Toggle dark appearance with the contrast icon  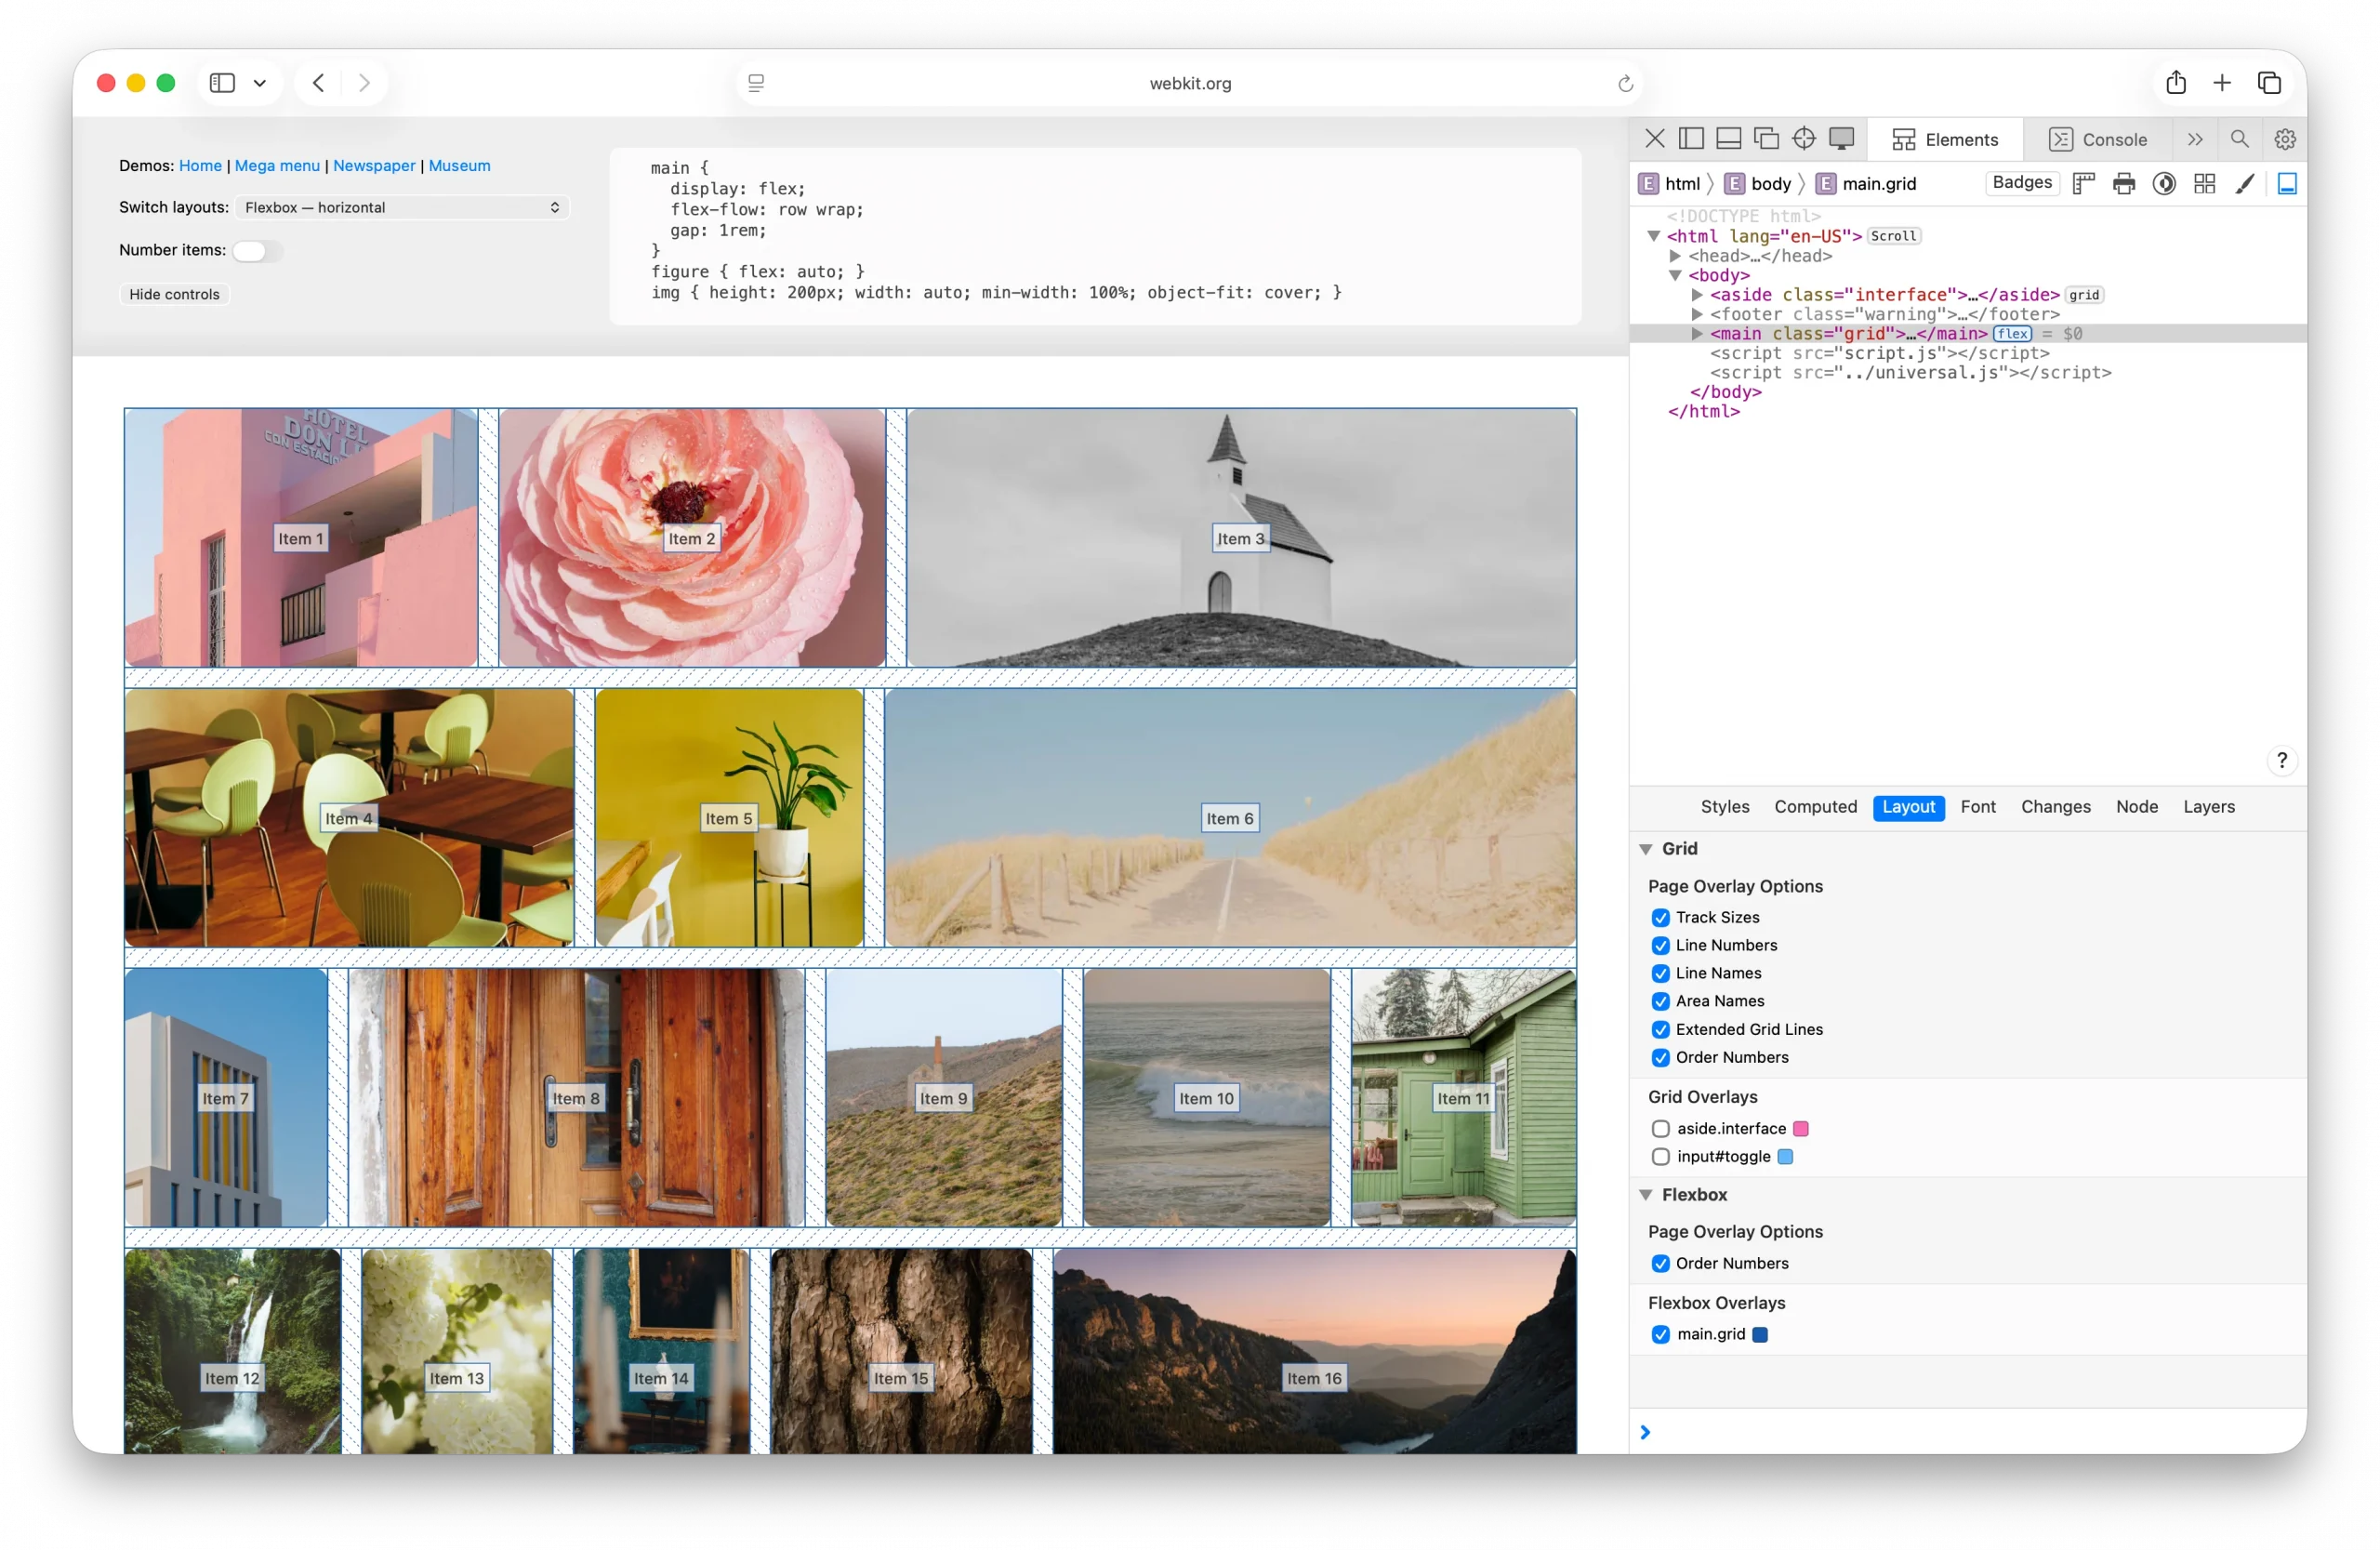tap(2163, 183)
